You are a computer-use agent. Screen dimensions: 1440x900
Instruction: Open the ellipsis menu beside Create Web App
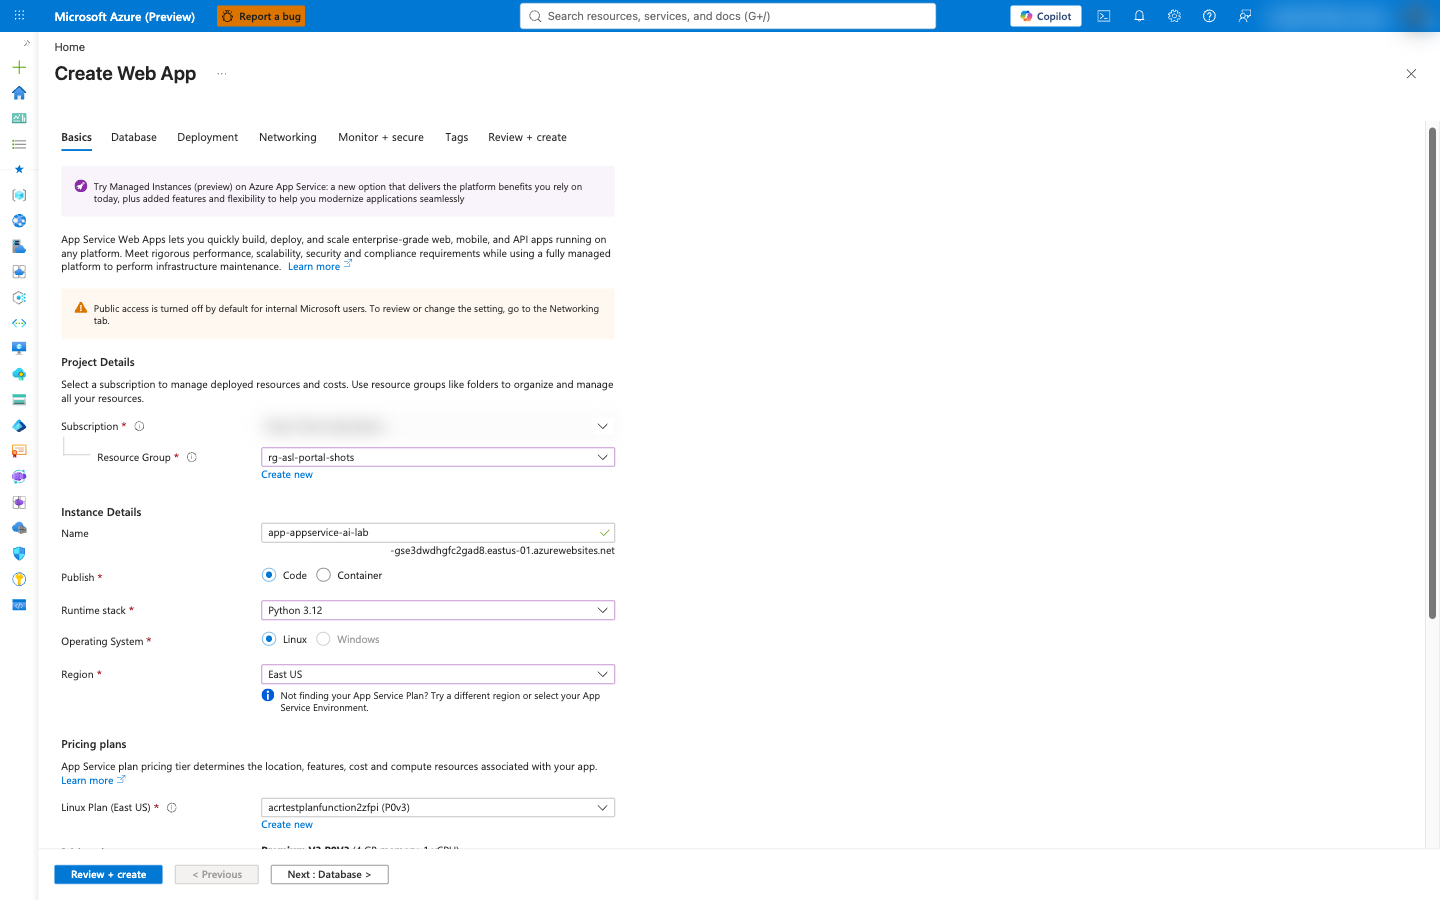click(x=222, y=74)
